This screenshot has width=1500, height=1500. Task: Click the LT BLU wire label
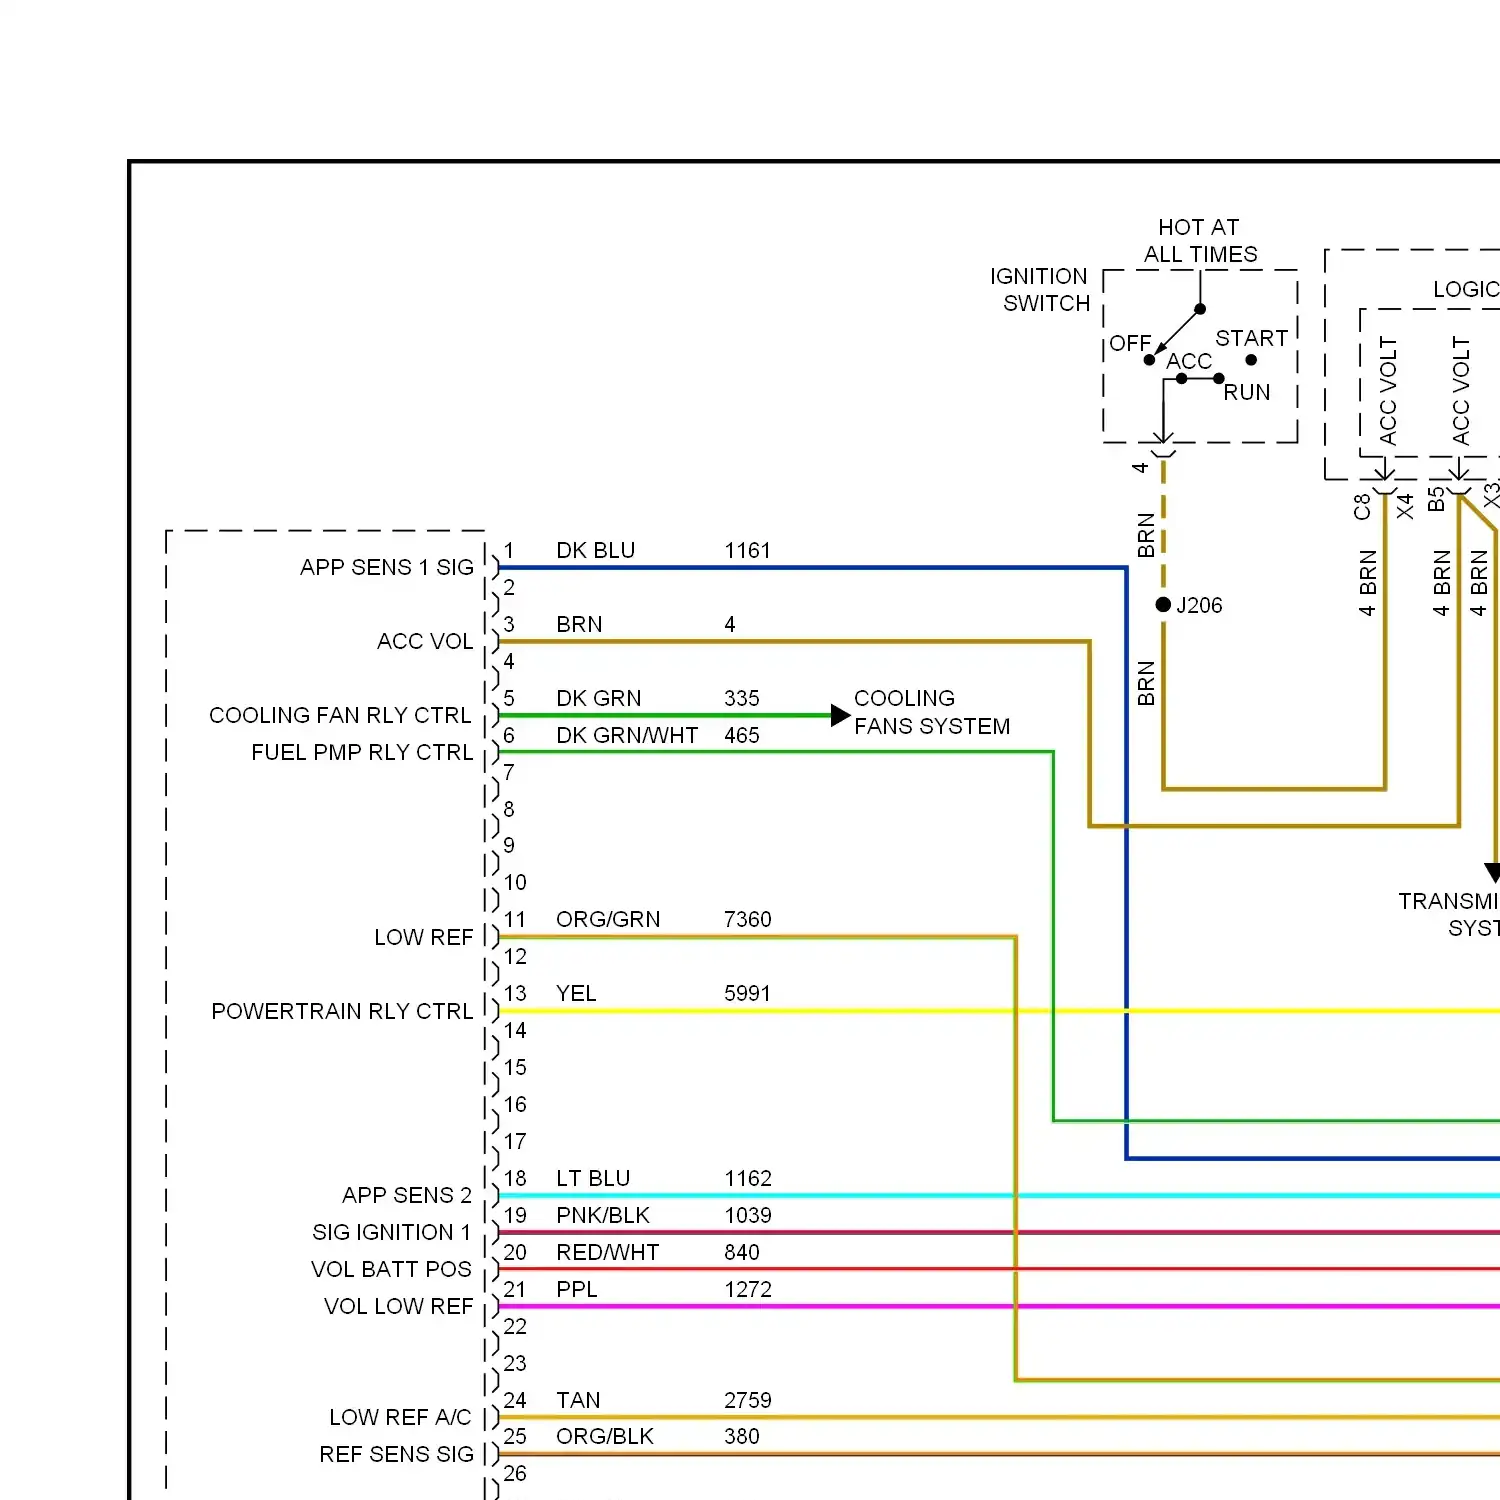593,1178
